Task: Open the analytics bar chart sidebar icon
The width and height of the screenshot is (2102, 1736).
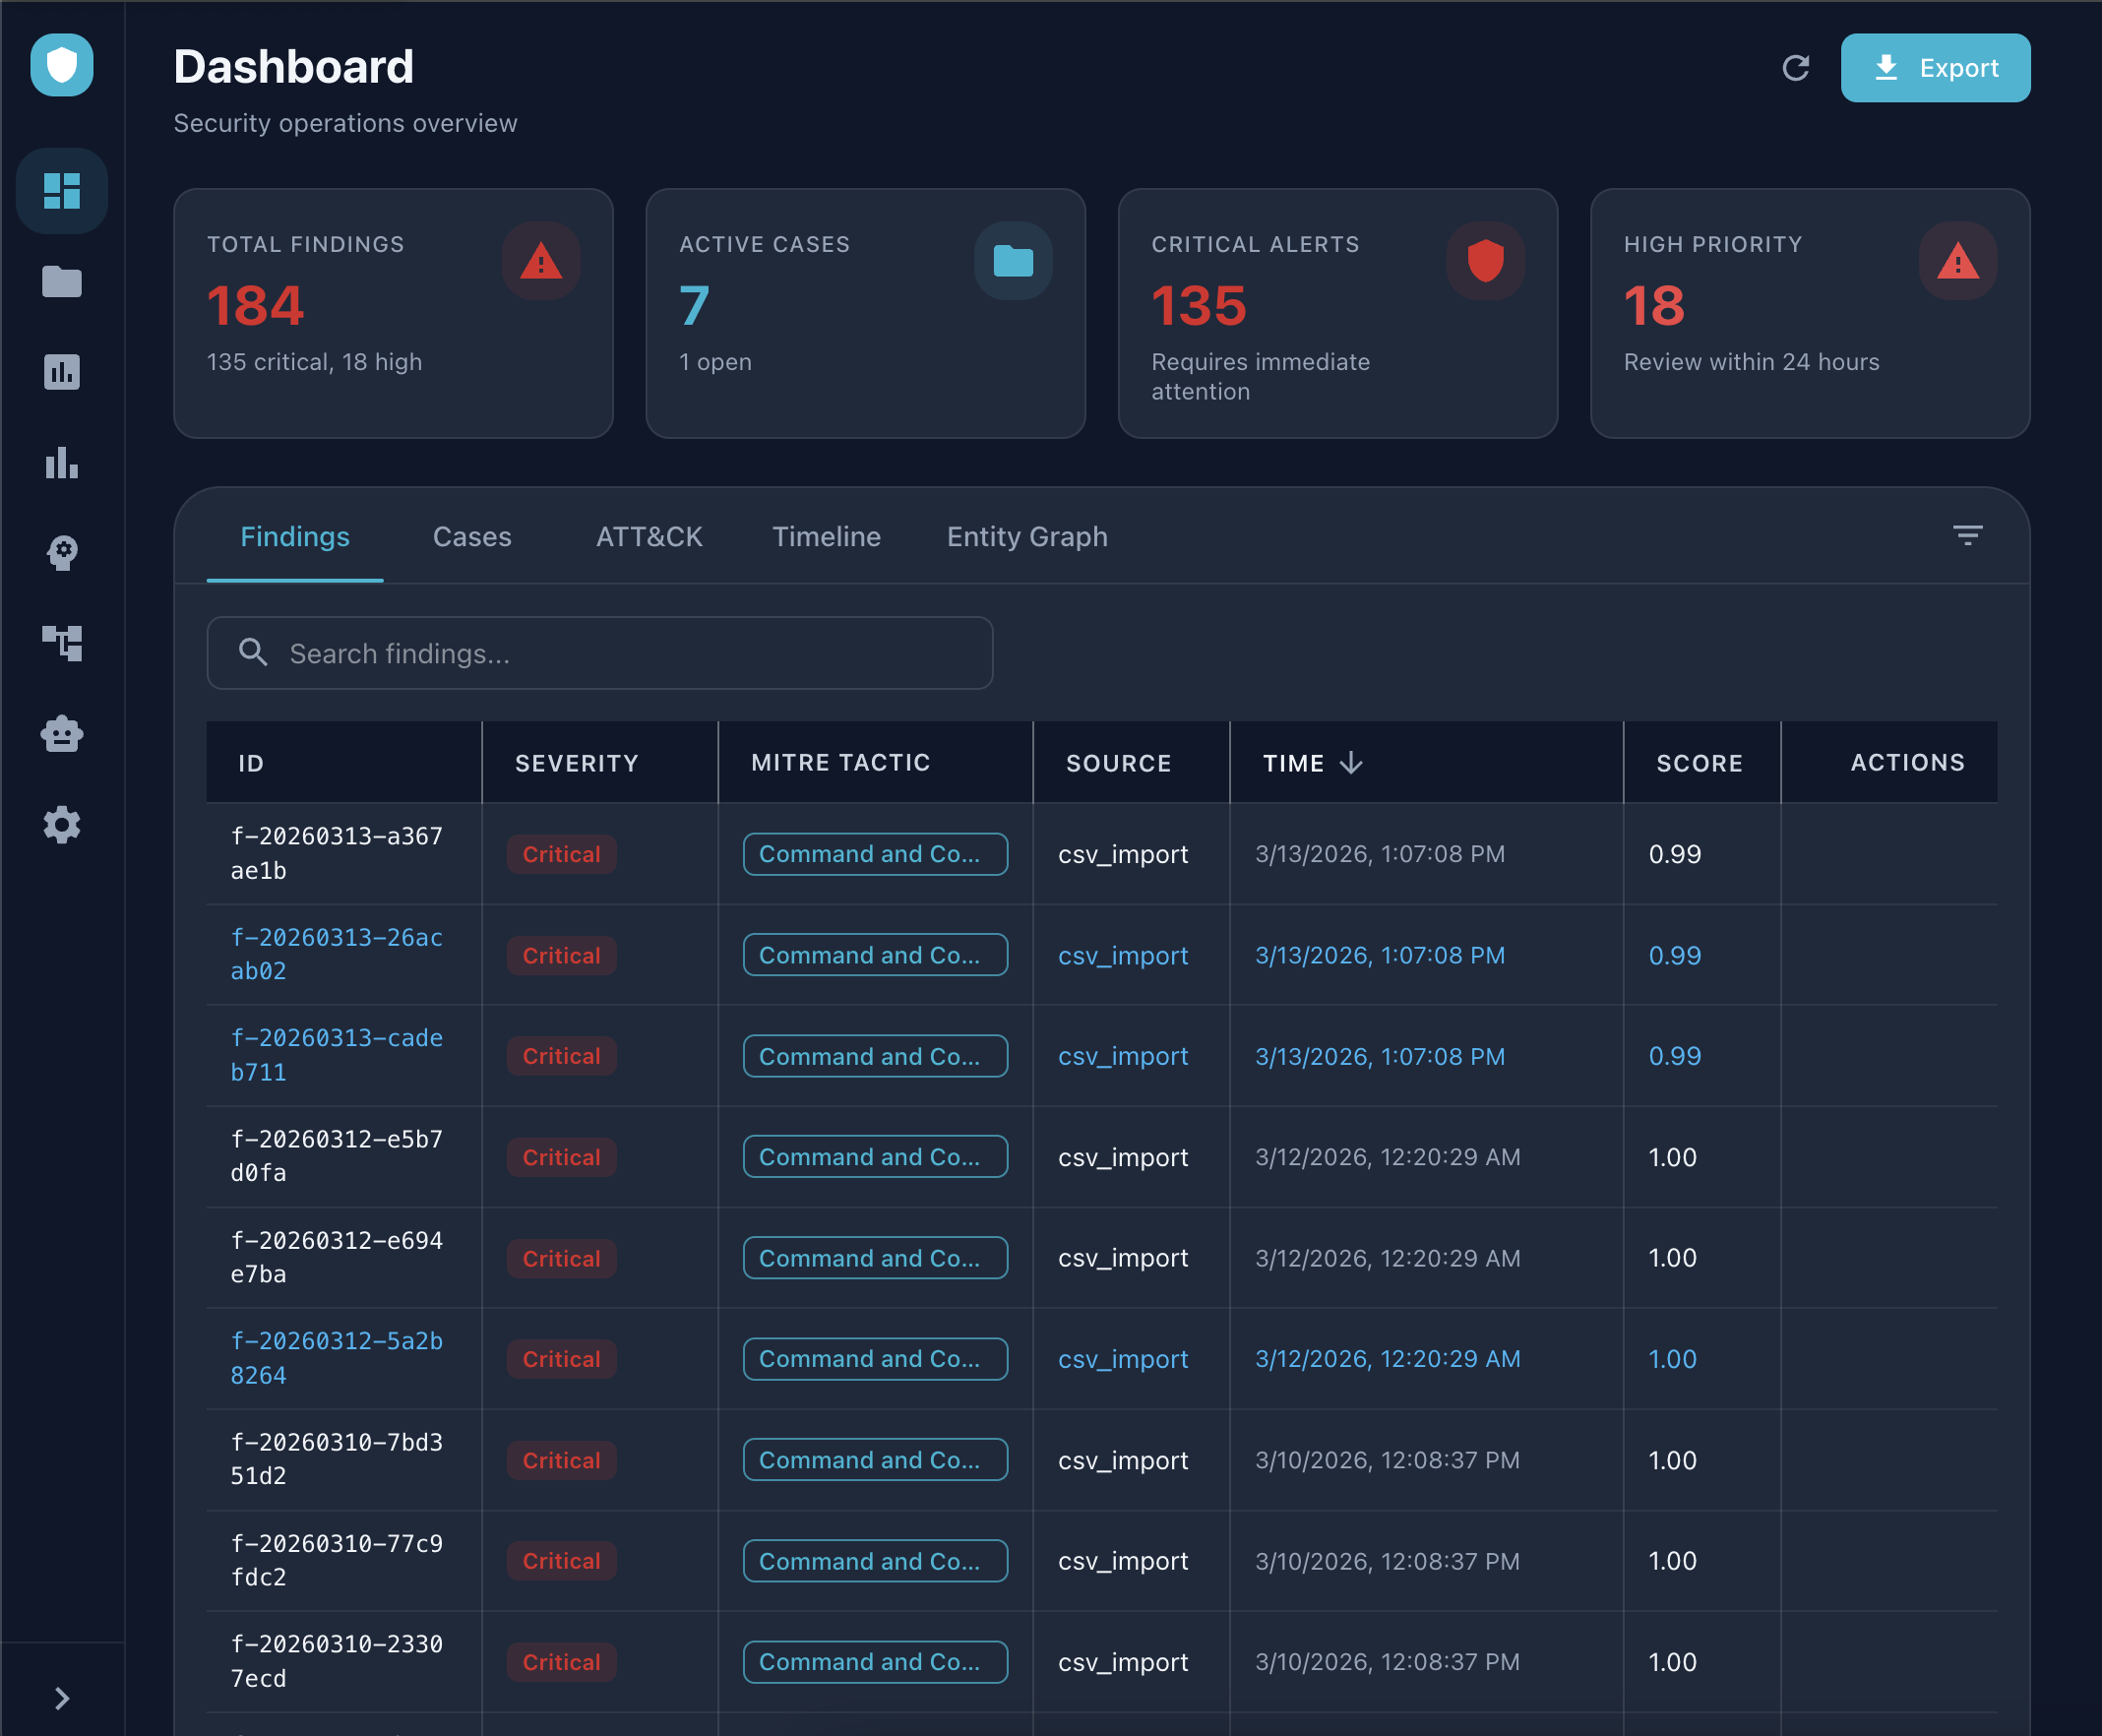Action: pos(62,463)
